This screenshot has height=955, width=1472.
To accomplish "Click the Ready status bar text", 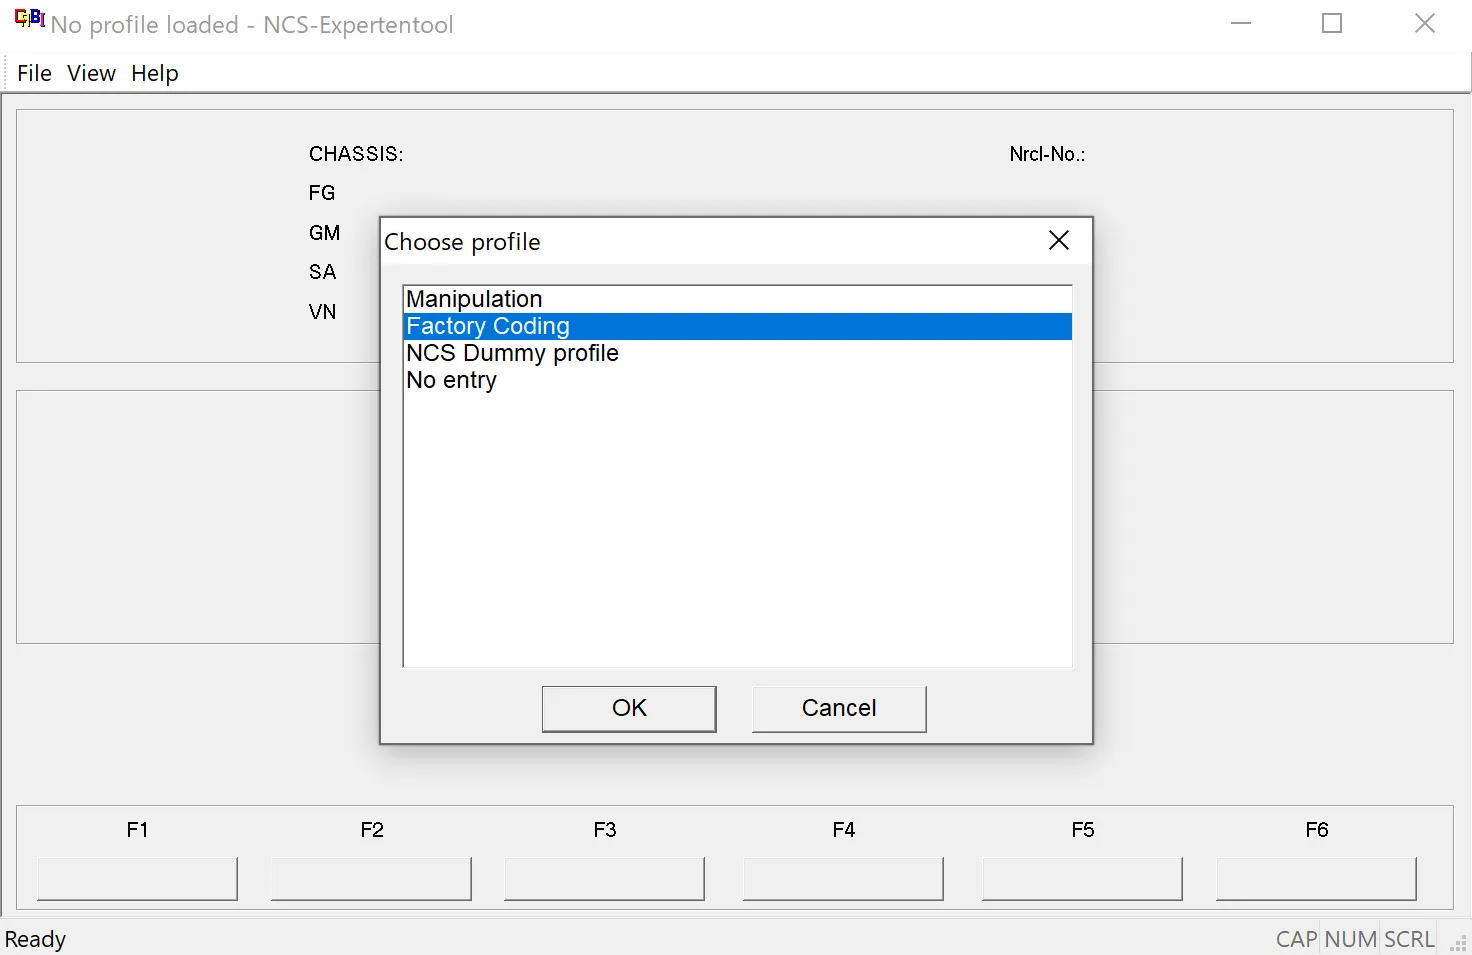I will (36, 939).
